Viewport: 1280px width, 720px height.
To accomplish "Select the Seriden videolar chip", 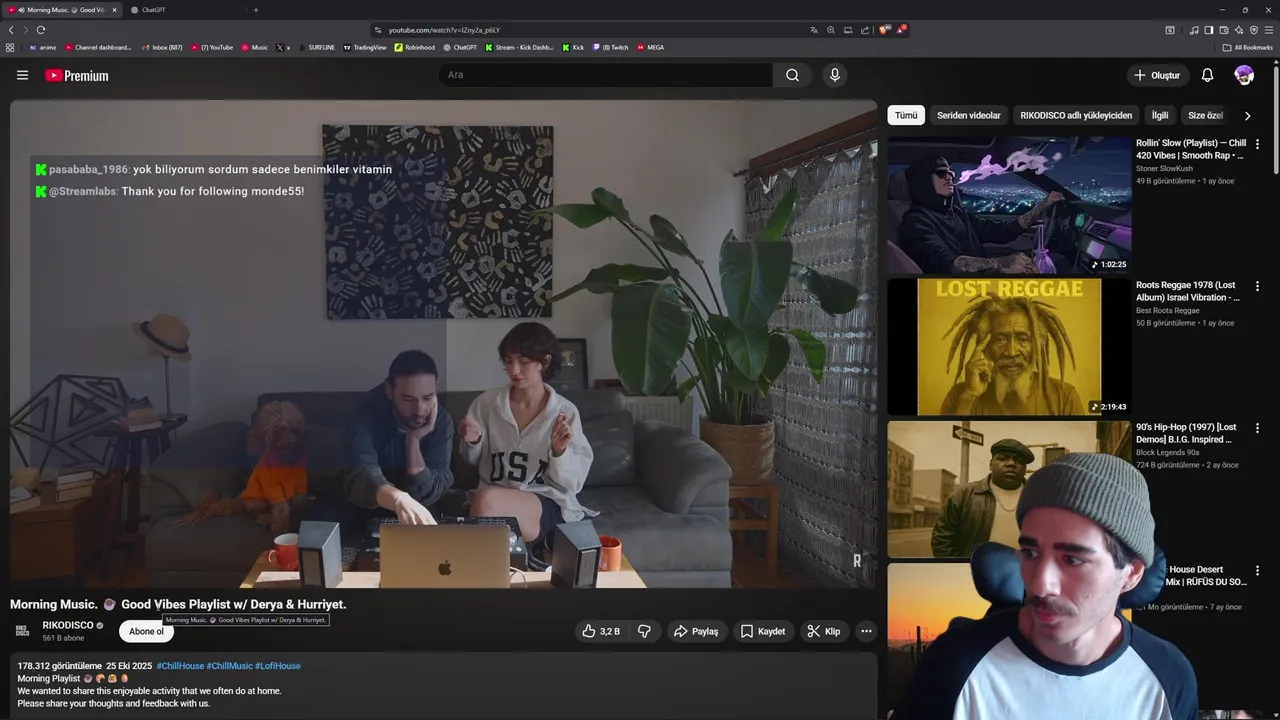I will coord(969,115).
